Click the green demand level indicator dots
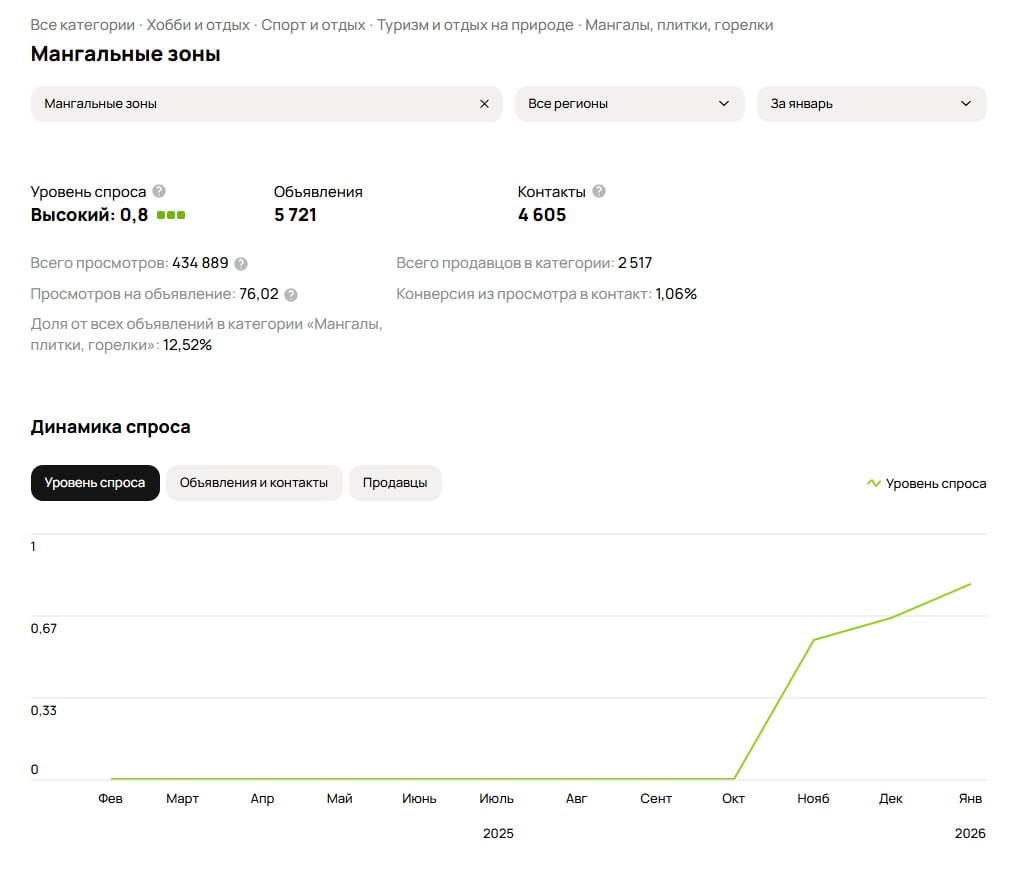1023x873 pixels. 171,215
